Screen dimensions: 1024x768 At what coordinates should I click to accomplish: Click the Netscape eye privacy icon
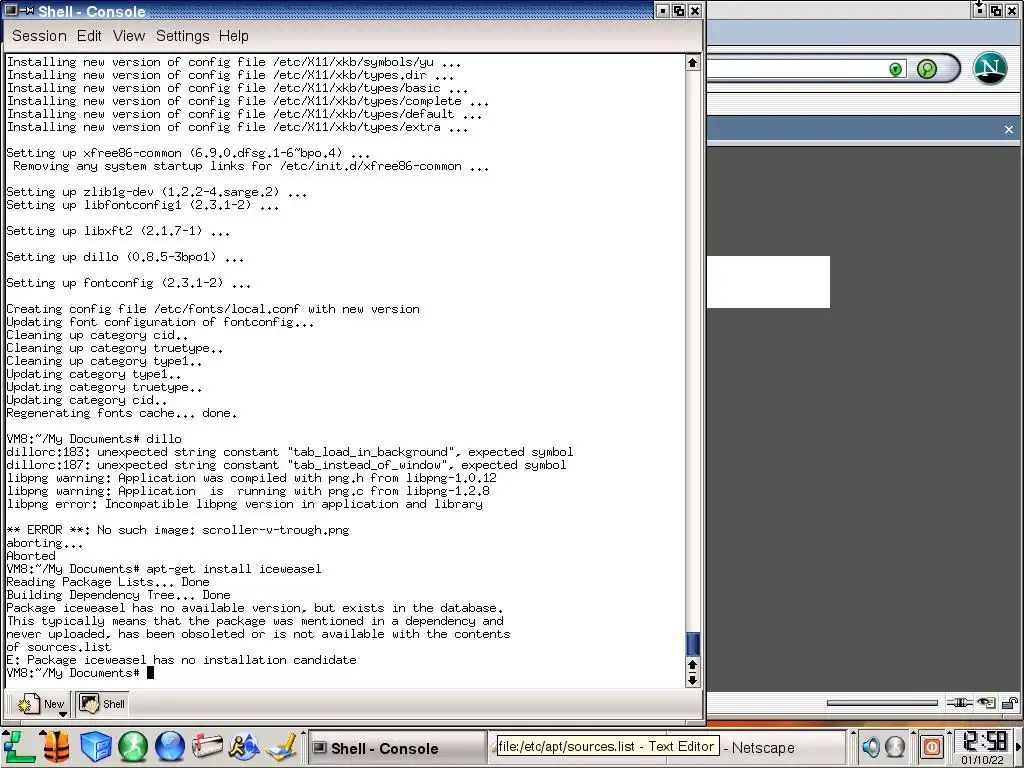point(986,703)
